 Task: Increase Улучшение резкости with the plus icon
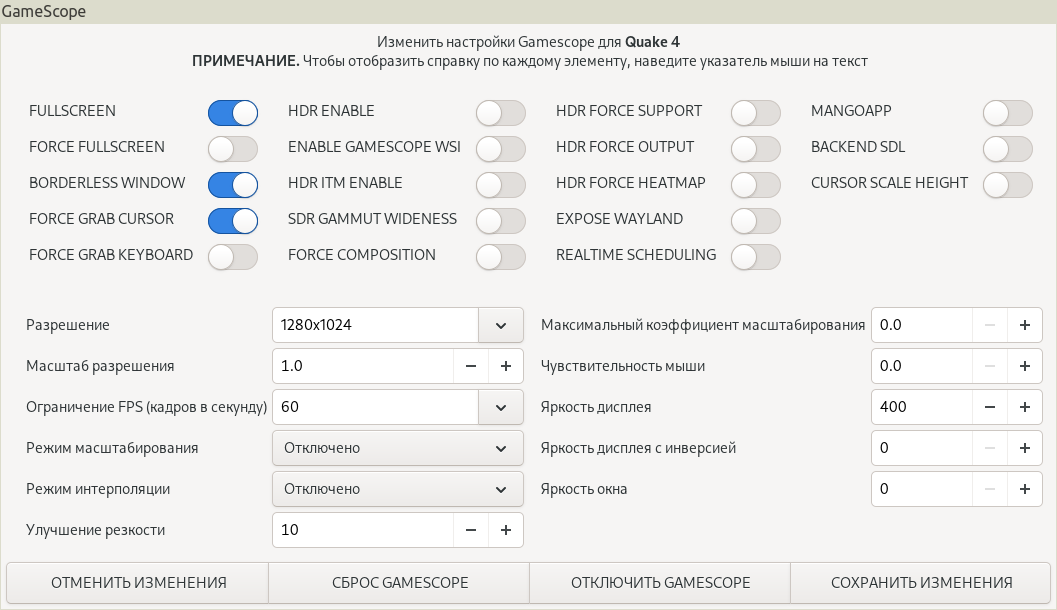(505, 530)
